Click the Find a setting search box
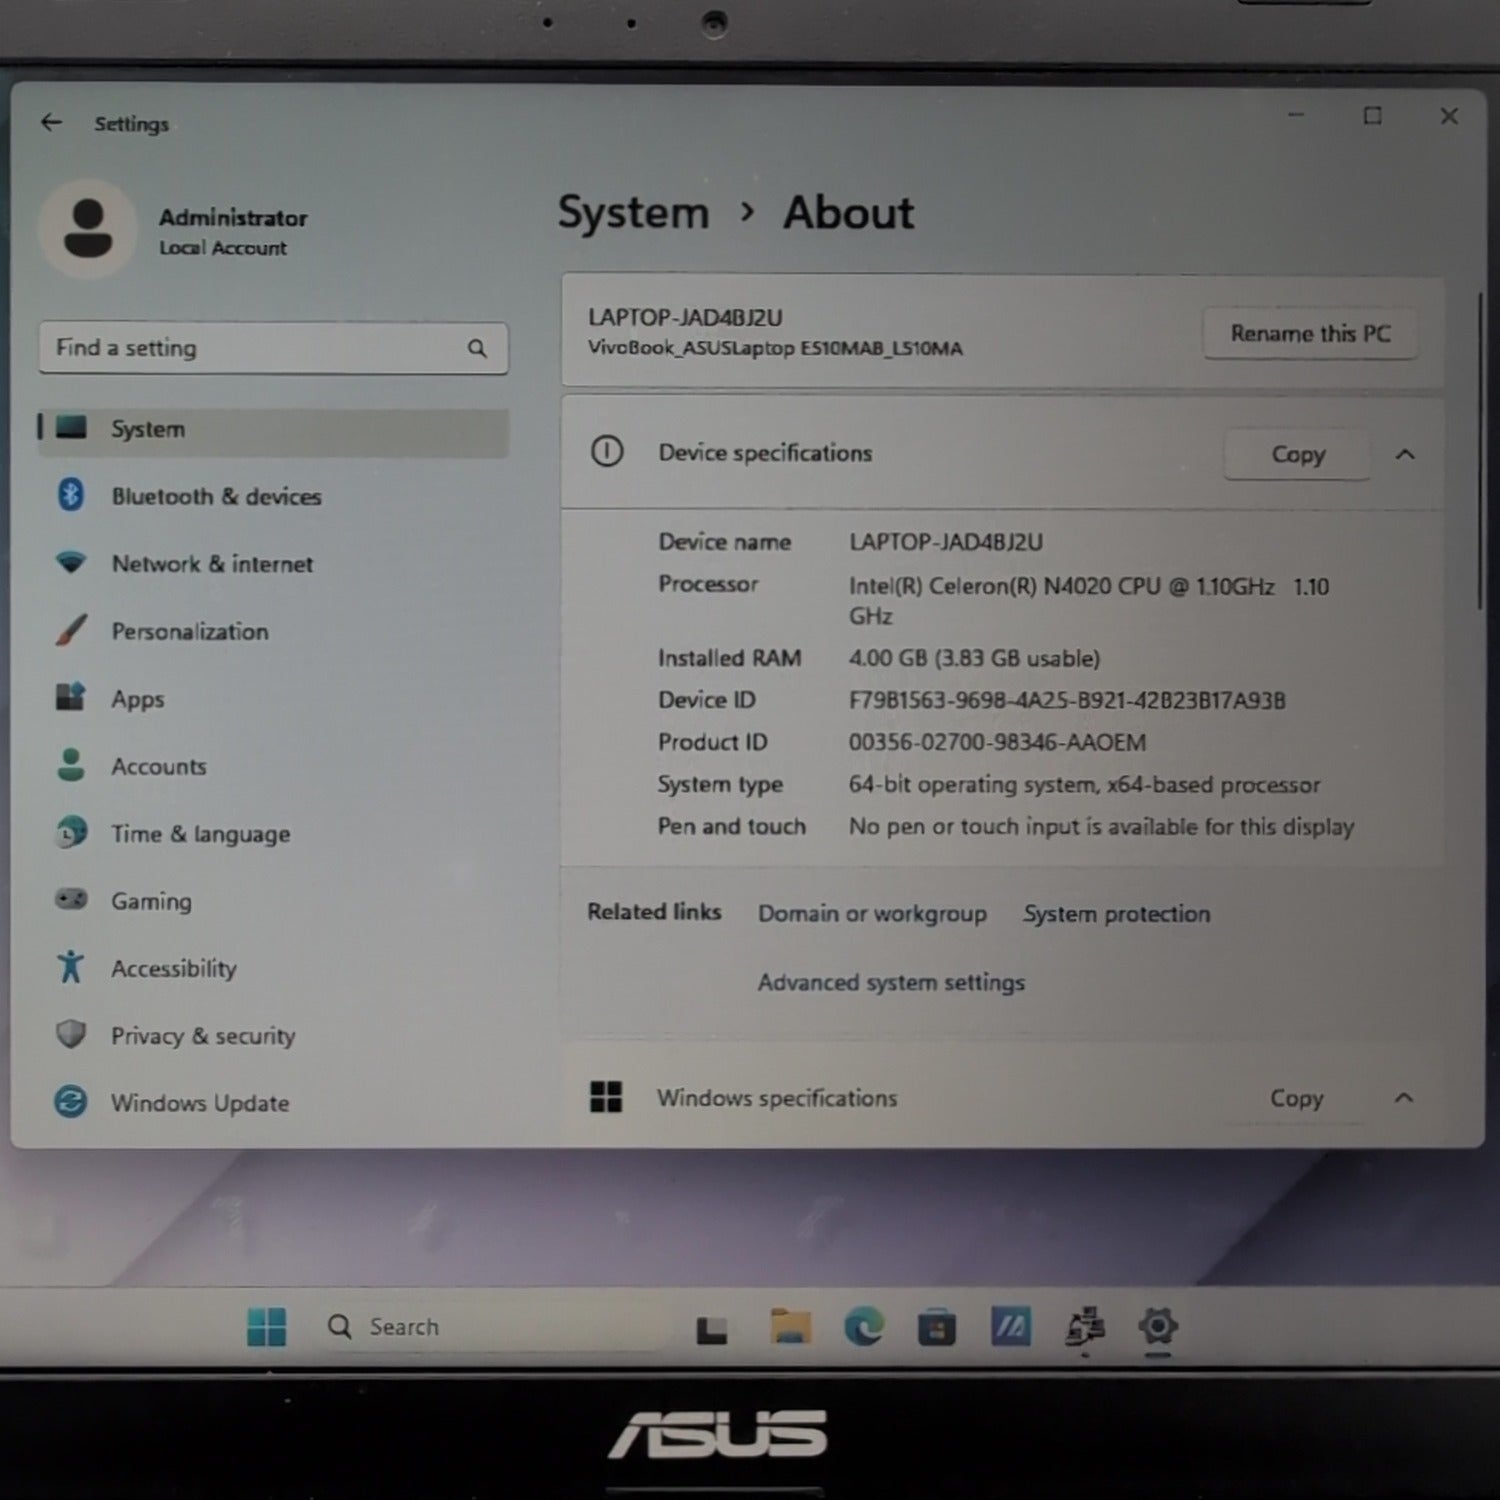Screen dimensions: 1500x1500 pos(273,348)
